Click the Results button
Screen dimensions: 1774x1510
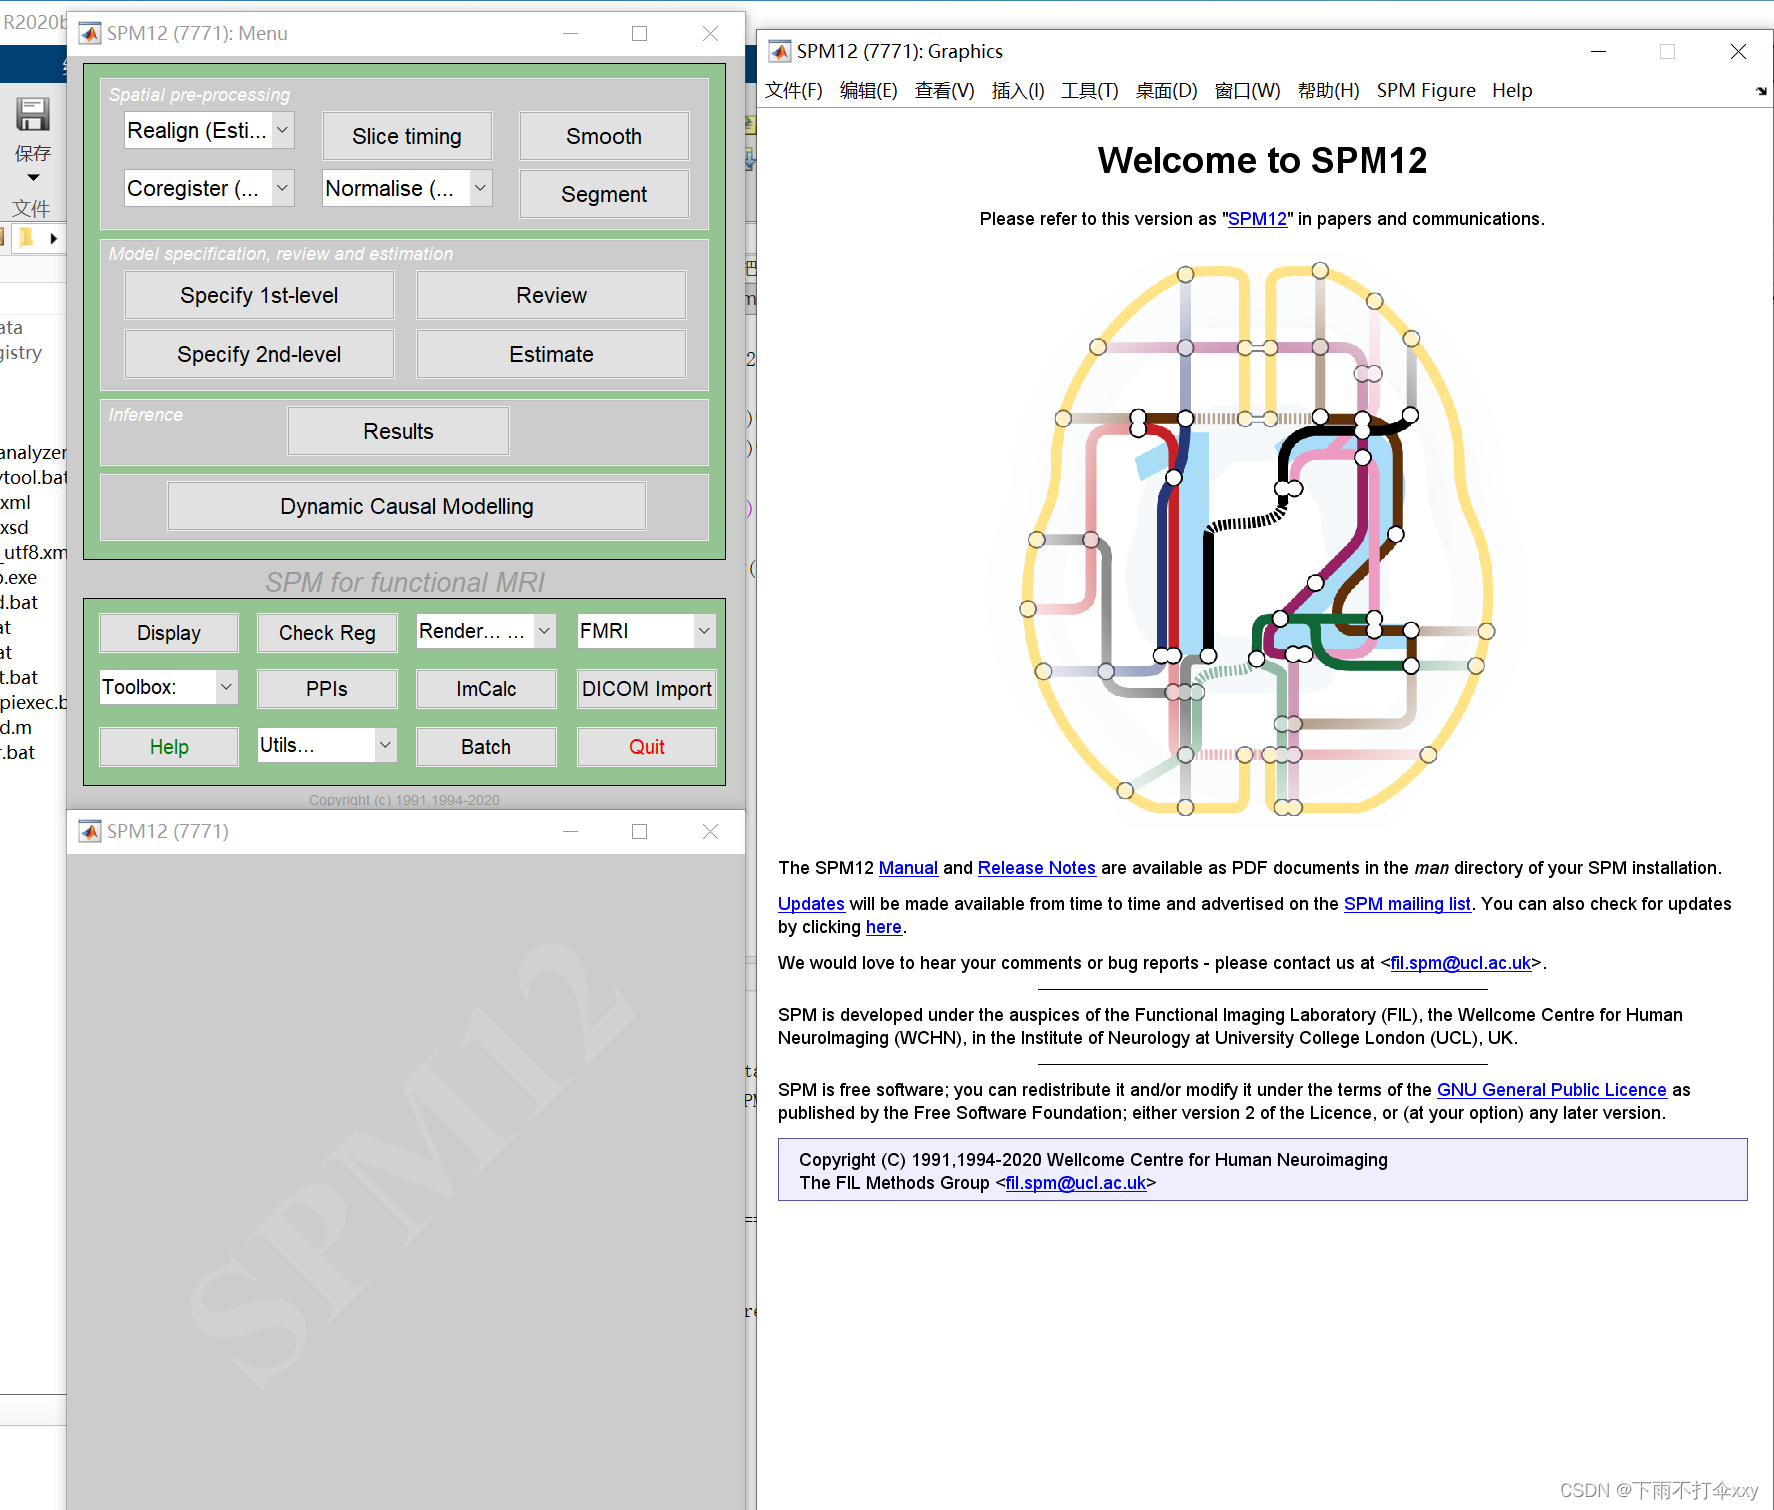[398, 431]
